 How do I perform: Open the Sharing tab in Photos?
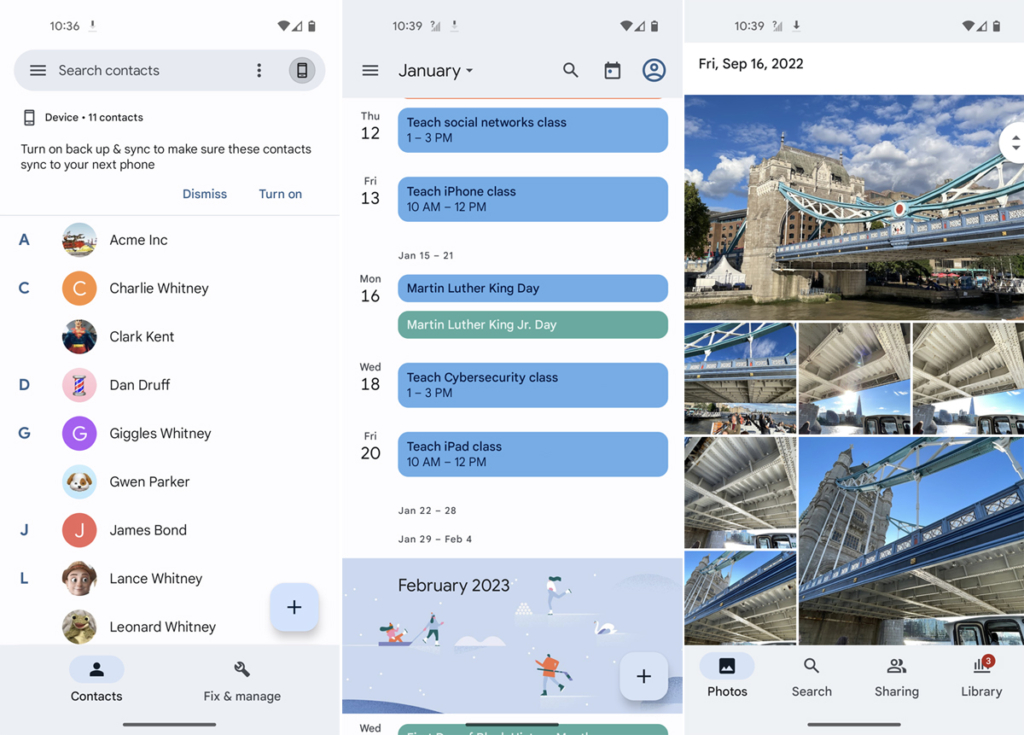click(896, 677)
